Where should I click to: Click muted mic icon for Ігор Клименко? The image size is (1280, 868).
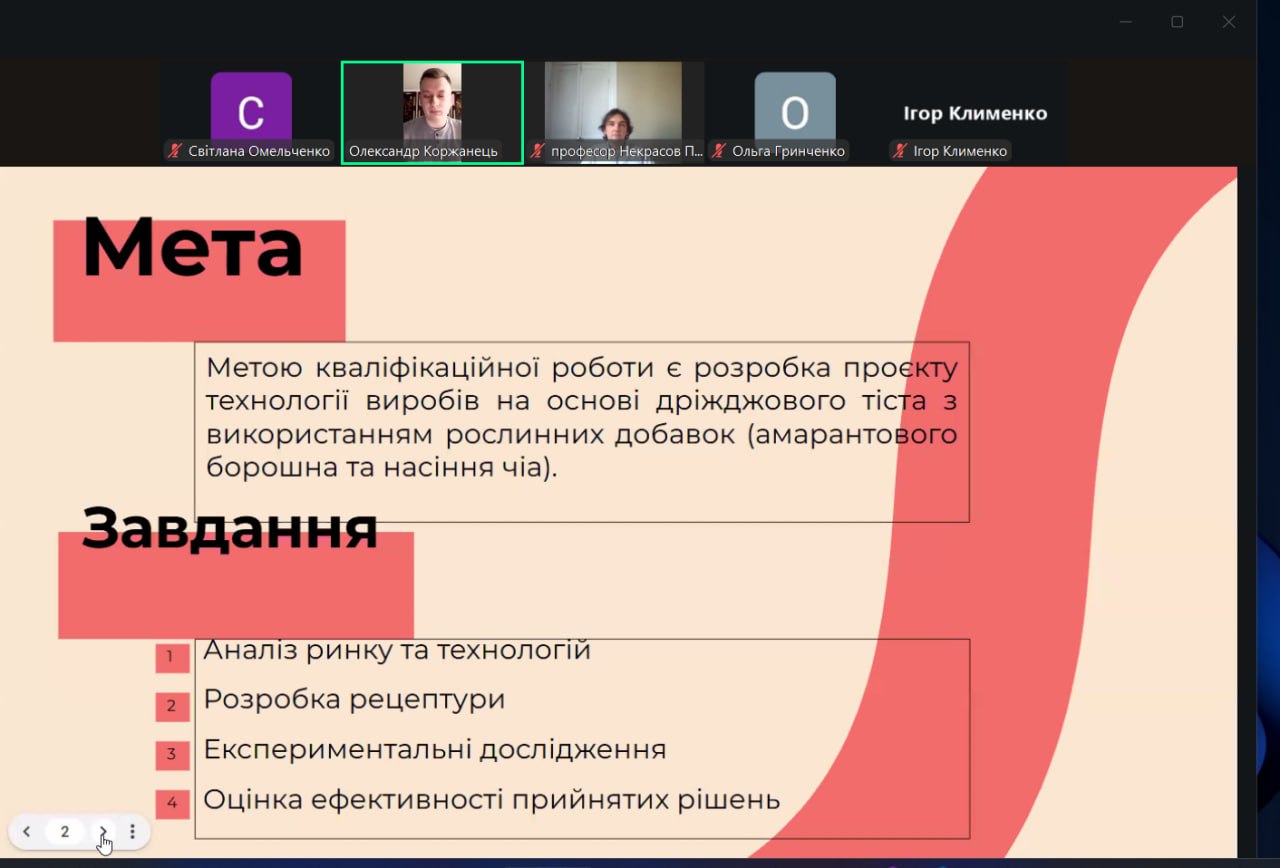point(900,151)
